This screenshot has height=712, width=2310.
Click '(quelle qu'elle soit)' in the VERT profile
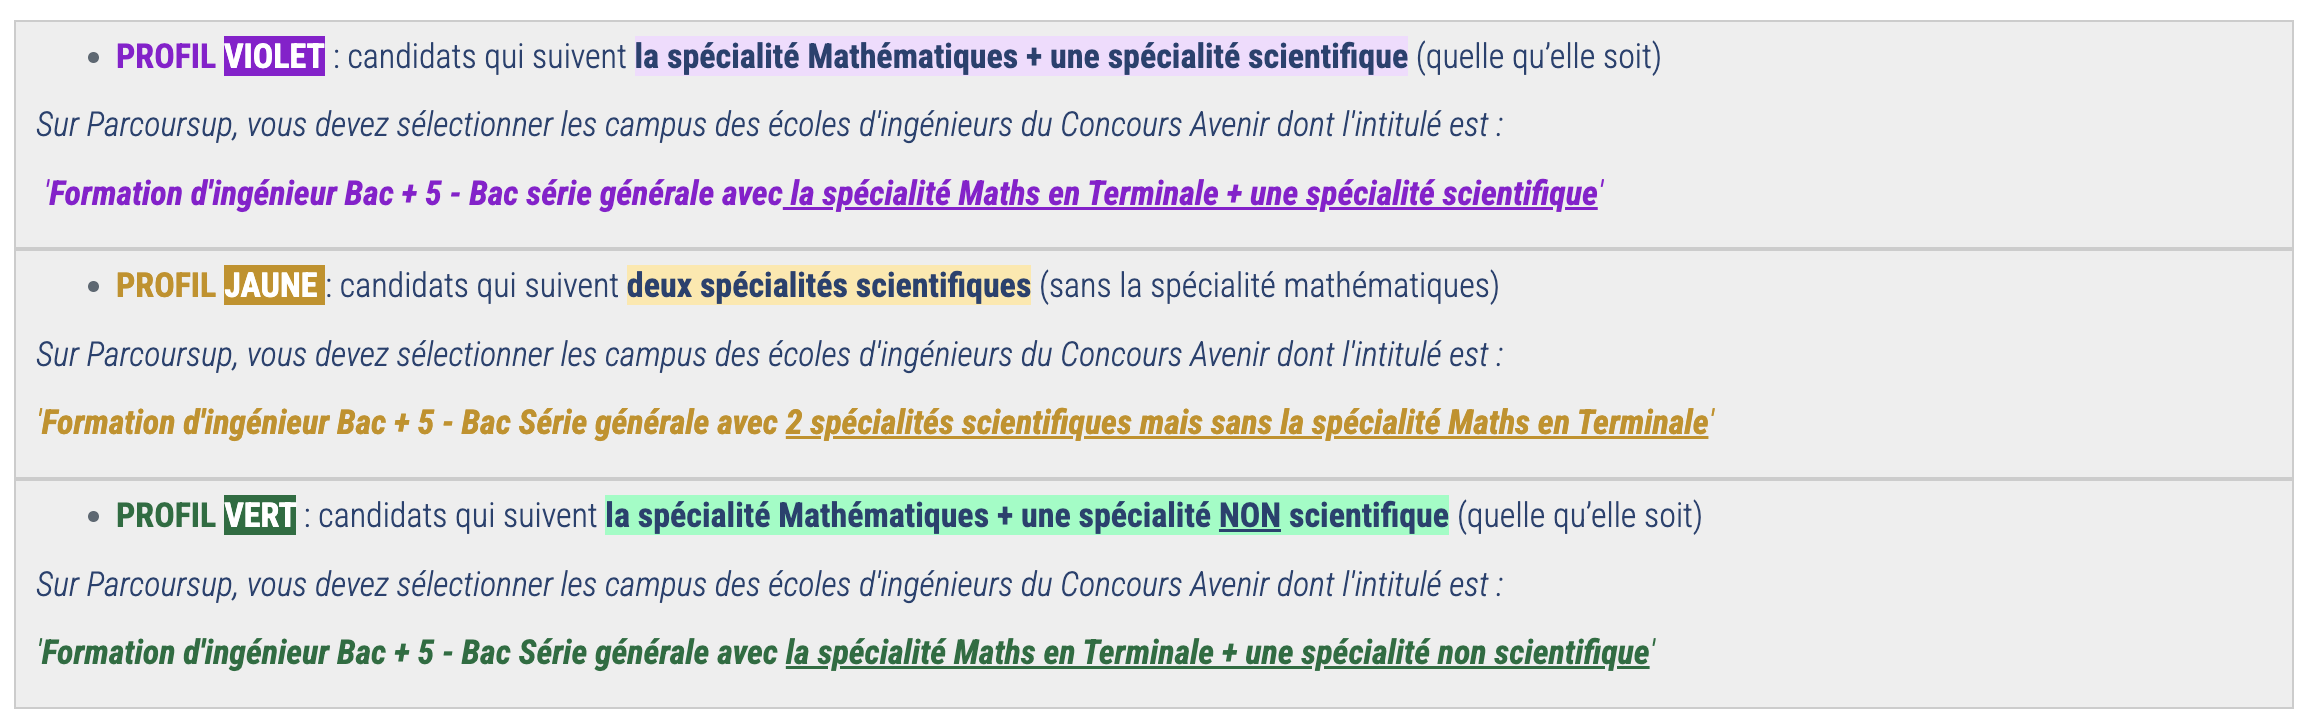pos(1579,516)
